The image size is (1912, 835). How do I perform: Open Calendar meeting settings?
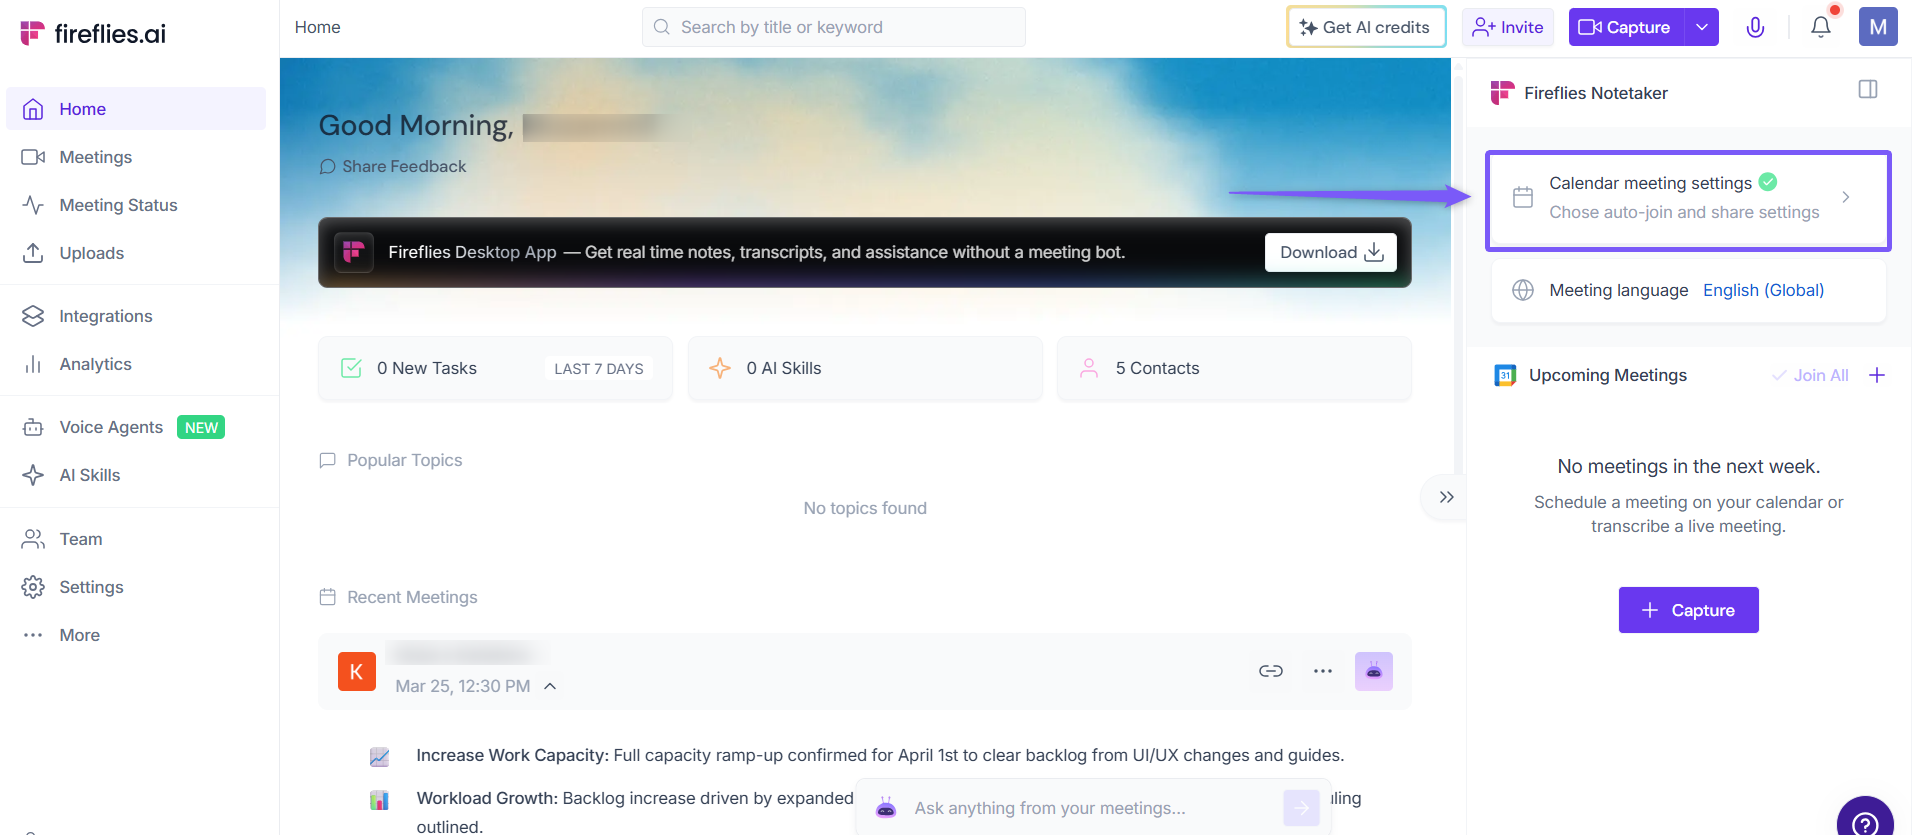point(1688,200)
